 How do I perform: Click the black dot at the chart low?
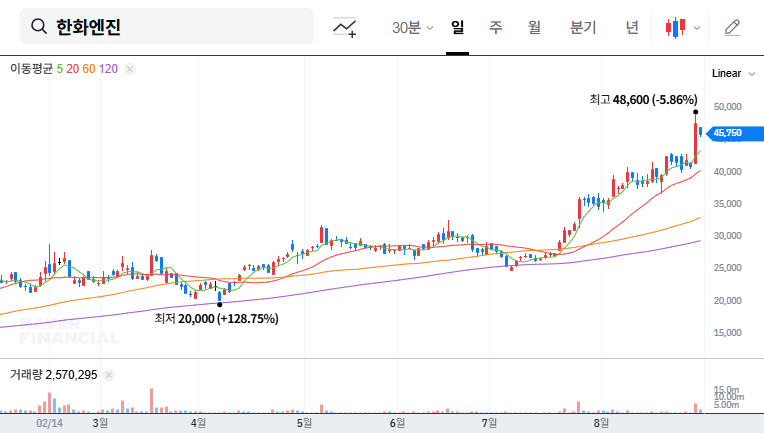click(219, 305)
